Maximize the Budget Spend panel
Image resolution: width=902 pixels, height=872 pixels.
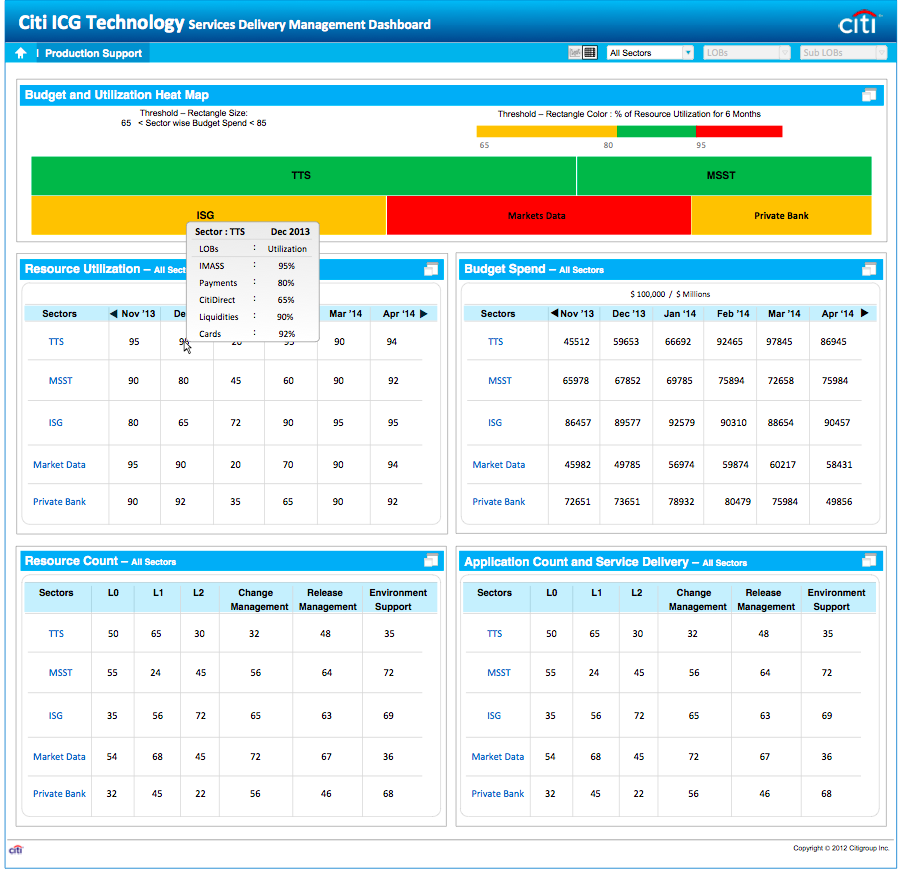coord(869,269)
